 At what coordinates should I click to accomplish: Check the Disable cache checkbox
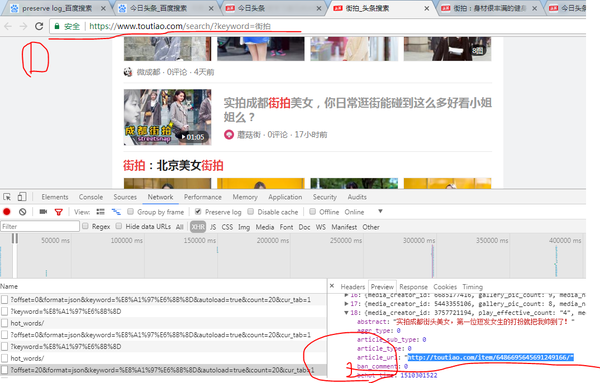[x=251, y=212]
